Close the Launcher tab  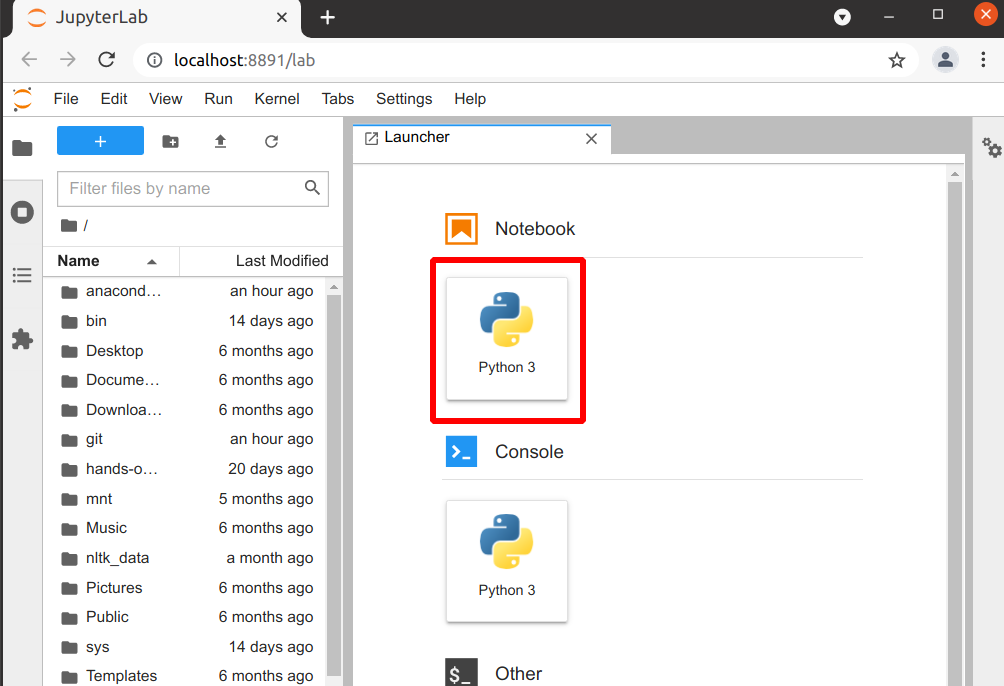(x=591, y=139)
